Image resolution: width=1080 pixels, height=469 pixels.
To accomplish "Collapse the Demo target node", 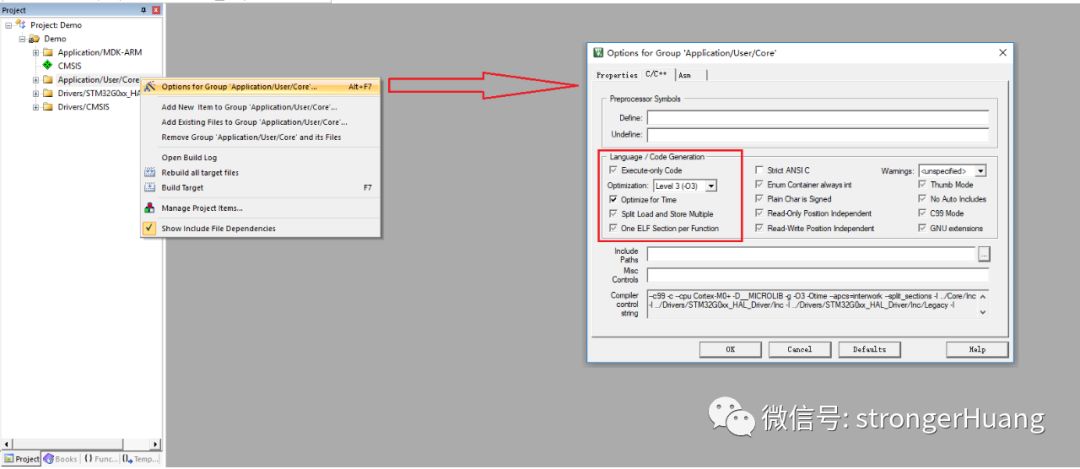I will click(21, 39).
